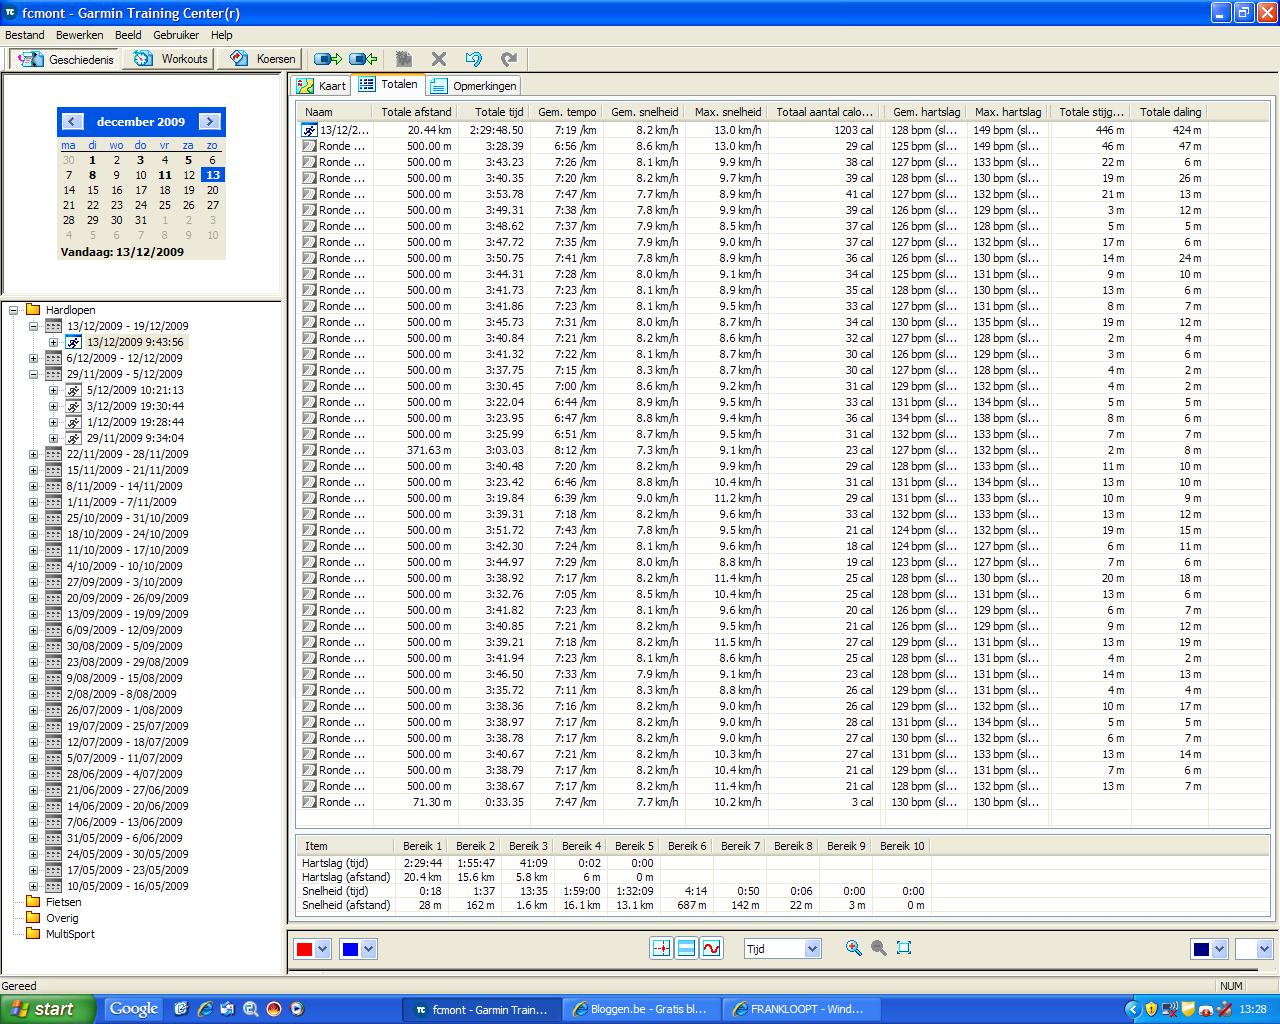Sort by Gem. tempo column header
1280x1024 pixels.
click(x=567, y=112)
